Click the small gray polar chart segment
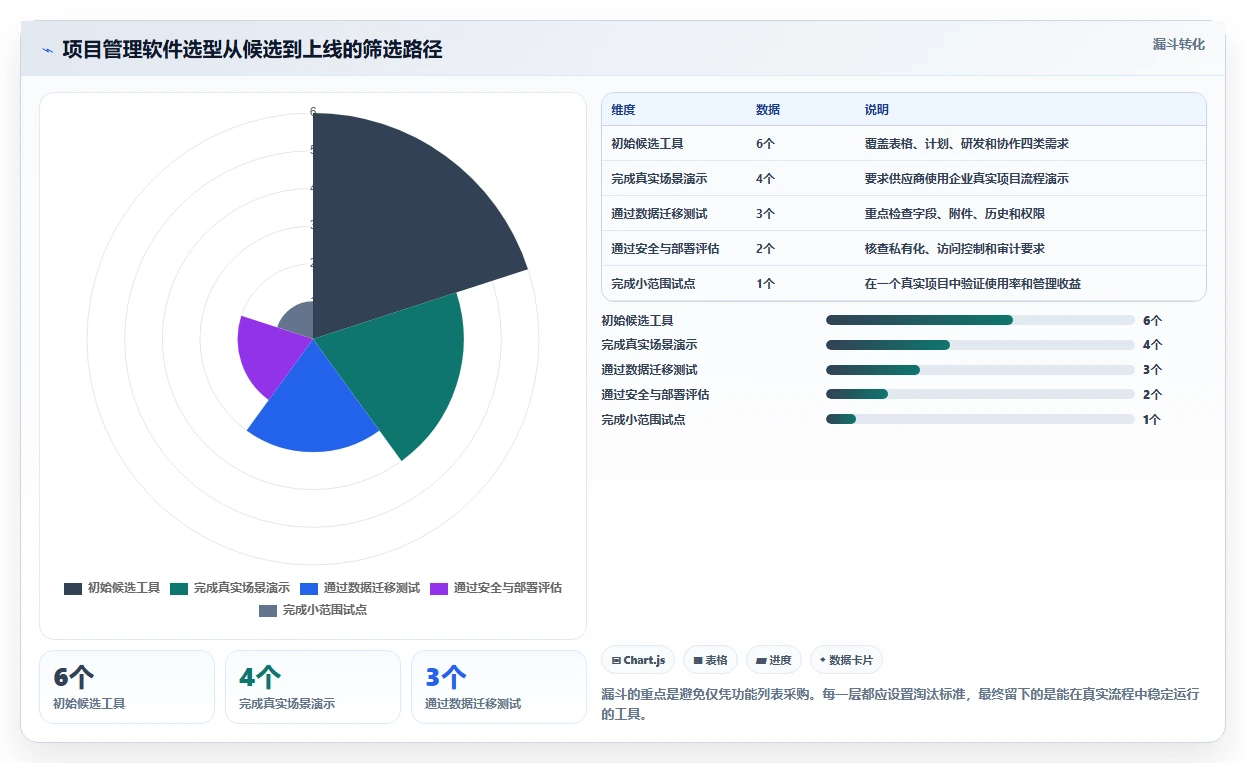Image resolution: width=1246 pixels, height=763 pixels. [298, 320]
